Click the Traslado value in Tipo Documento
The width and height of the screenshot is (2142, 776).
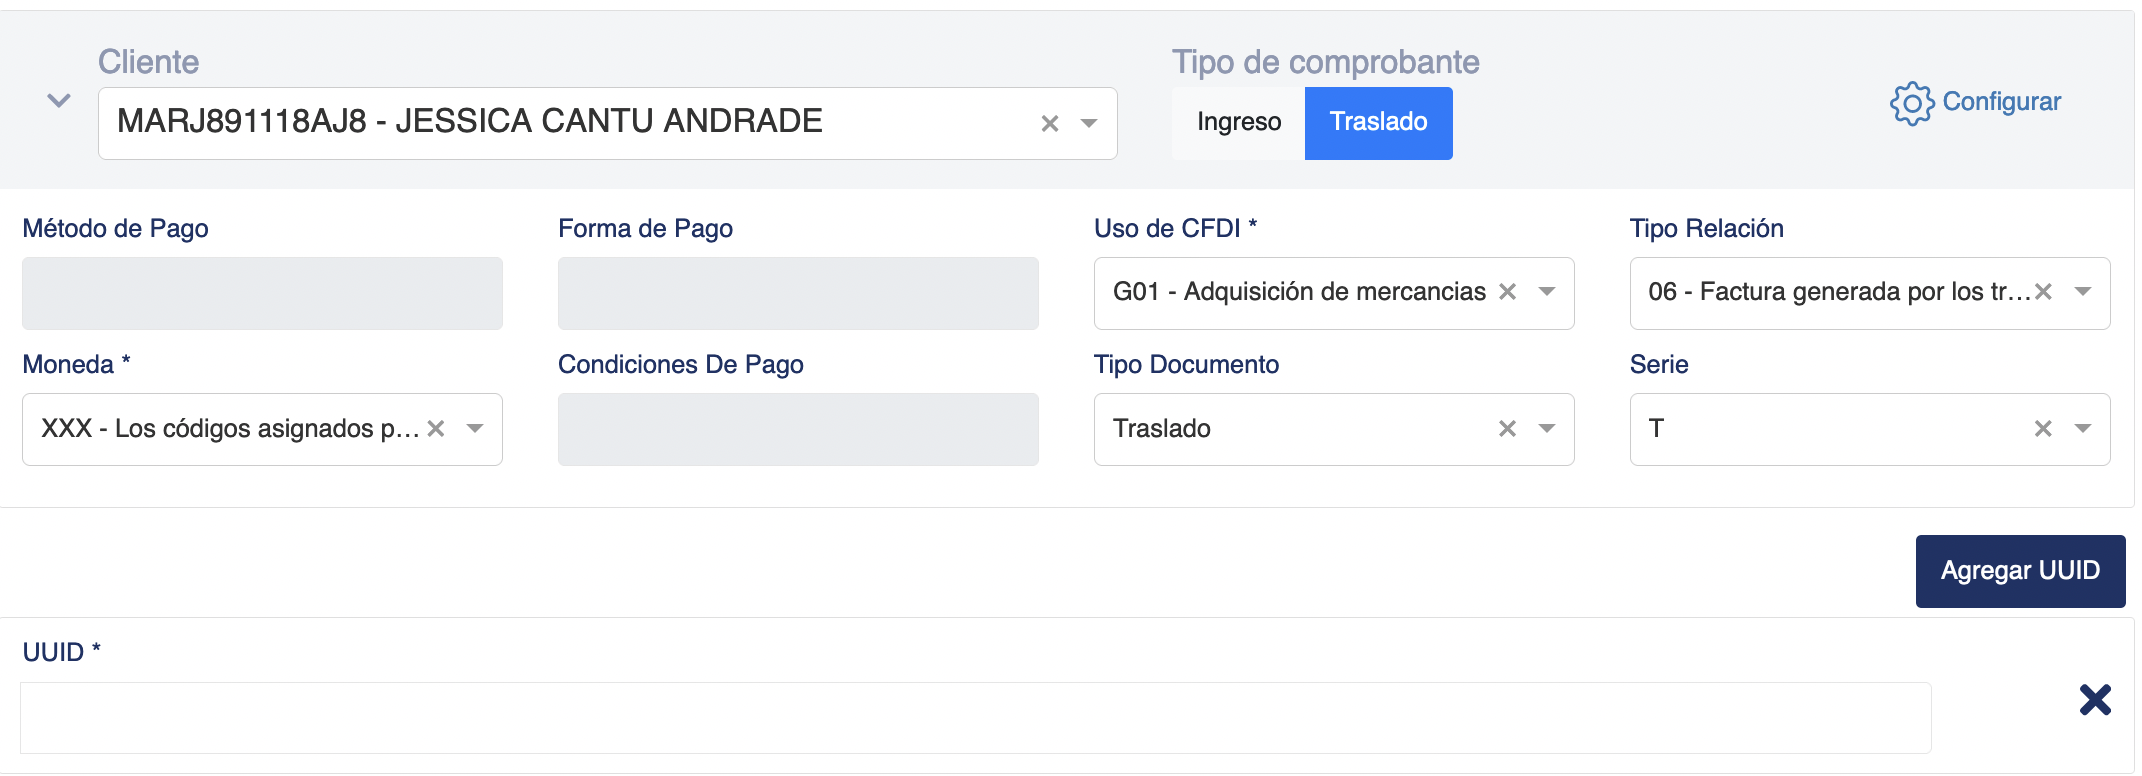[x=1162, y=428]
